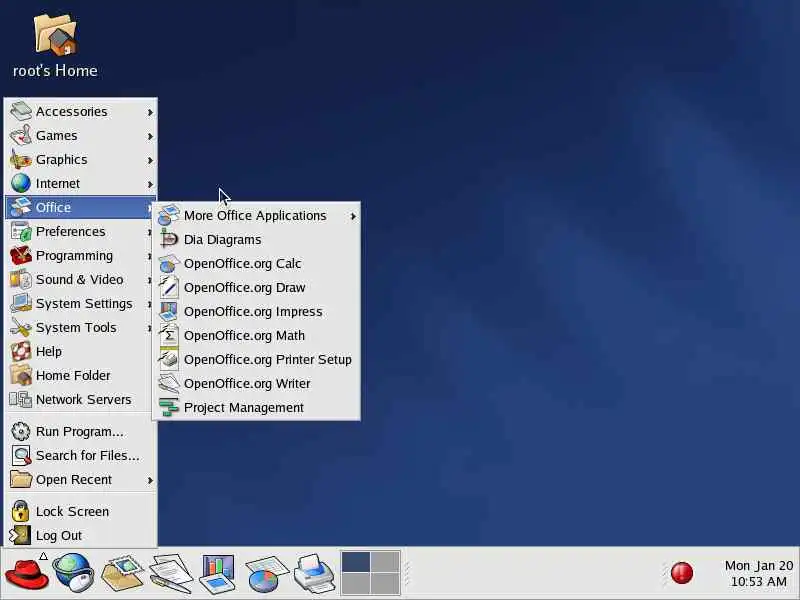Open Home Folder from the main menu

click(81, 375)
